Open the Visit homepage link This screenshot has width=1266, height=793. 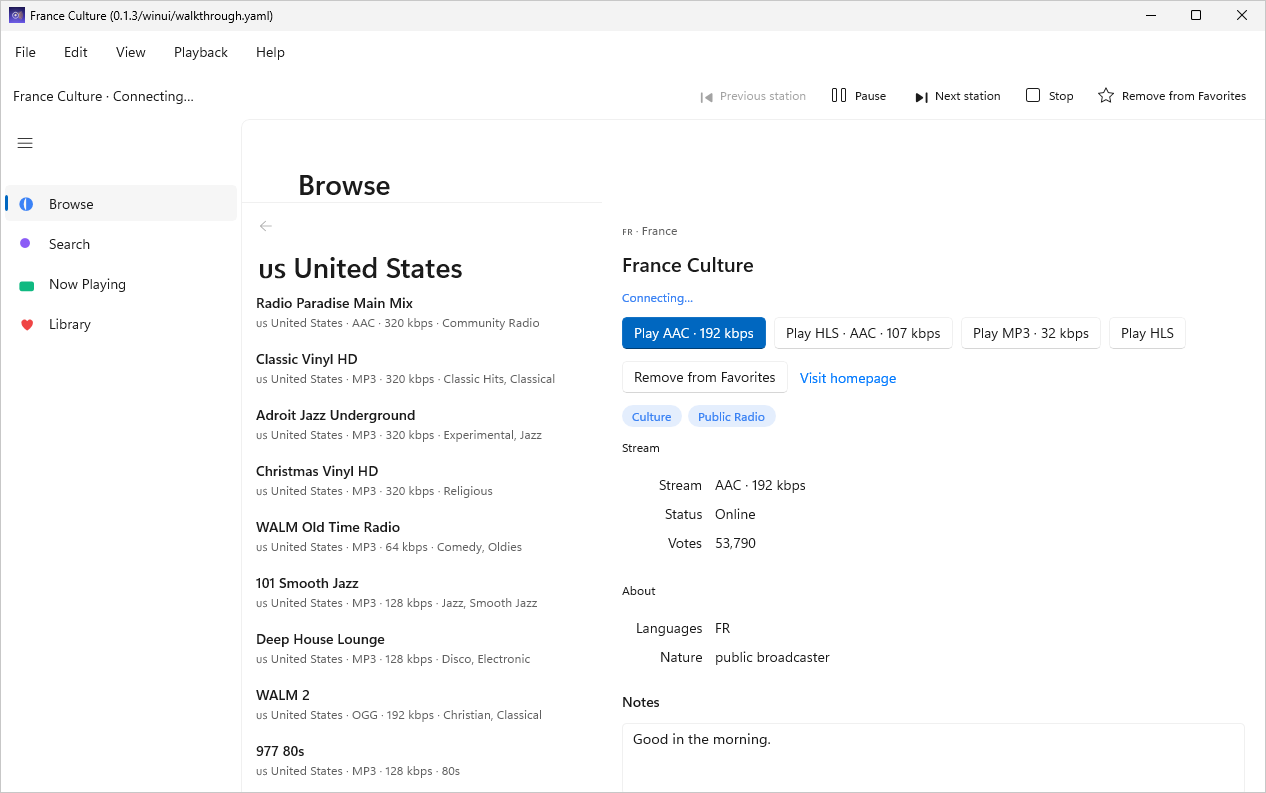(848, 378)
